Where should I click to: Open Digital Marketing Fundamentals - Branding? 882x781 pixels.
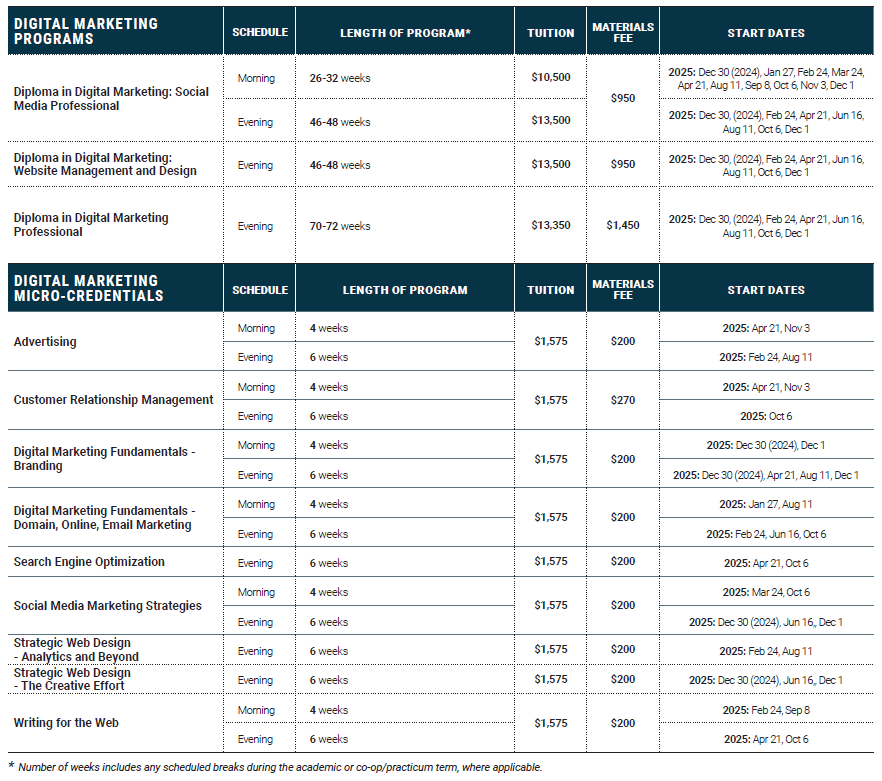104,459
